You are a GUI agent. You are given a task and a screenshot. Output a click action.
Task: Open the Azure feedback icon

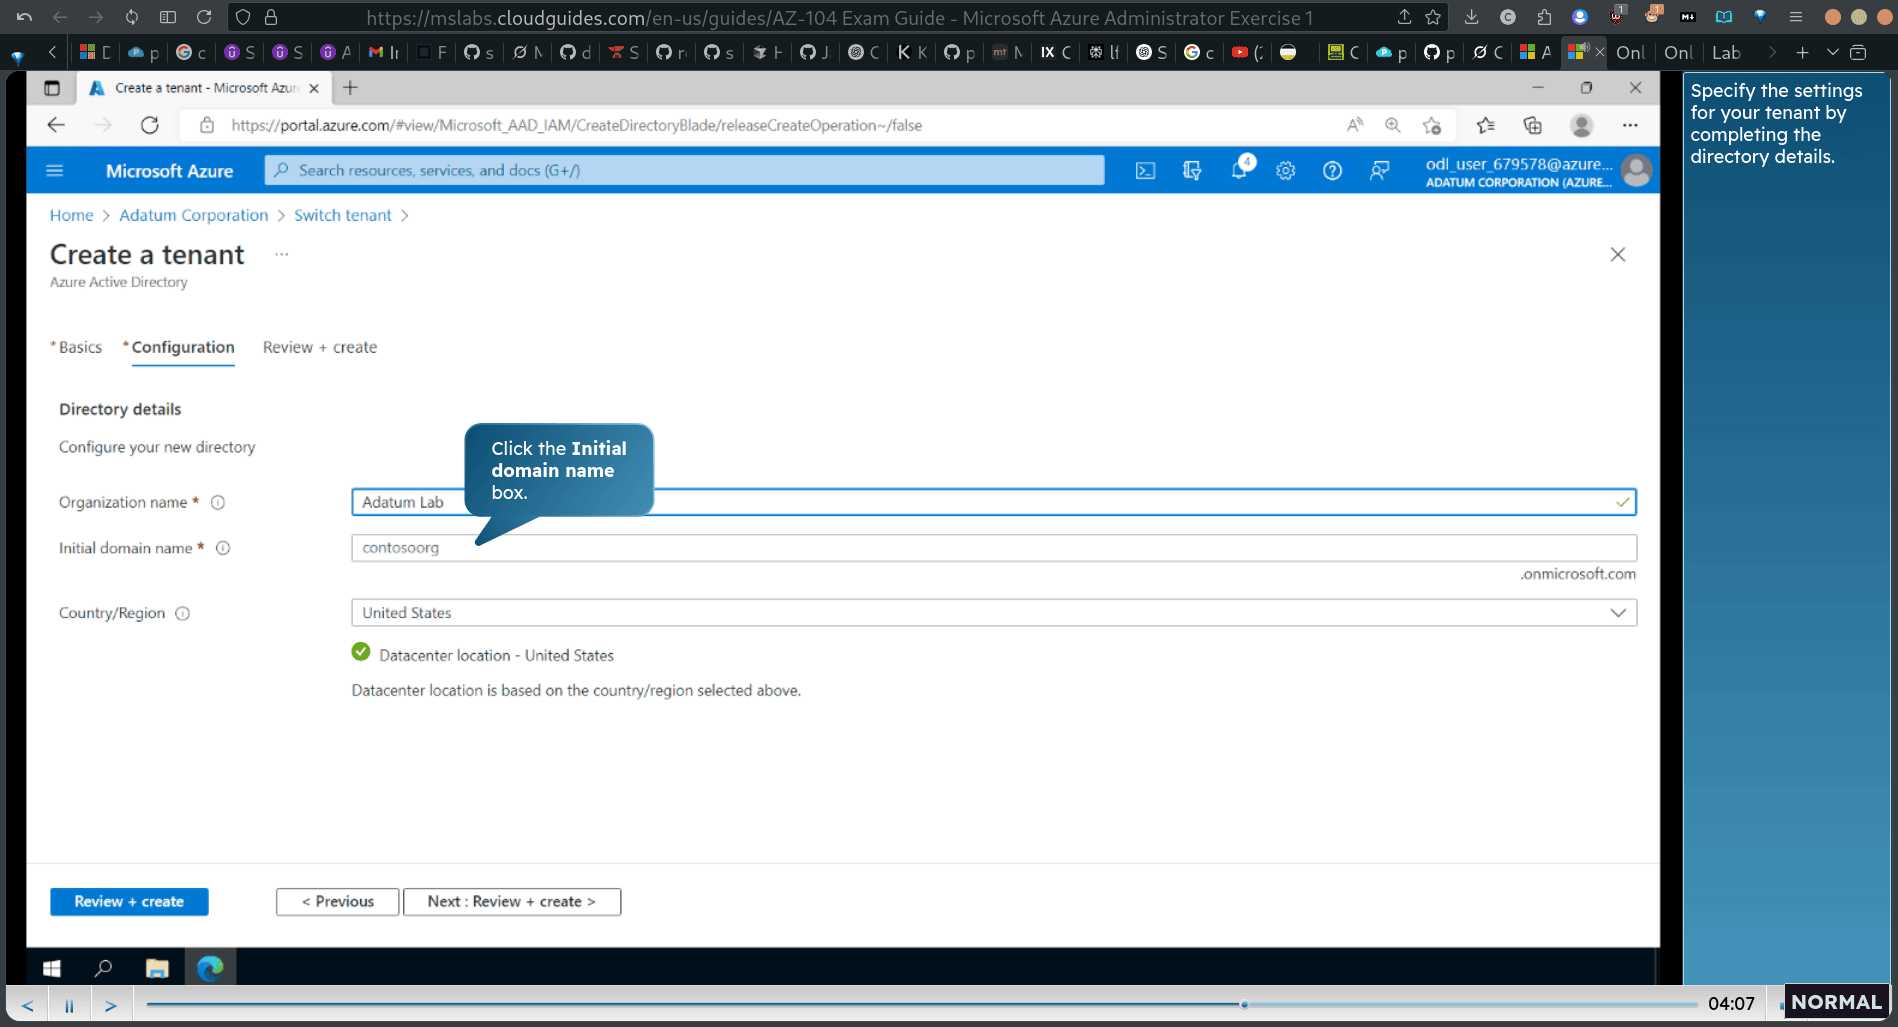pos(1379,171)
